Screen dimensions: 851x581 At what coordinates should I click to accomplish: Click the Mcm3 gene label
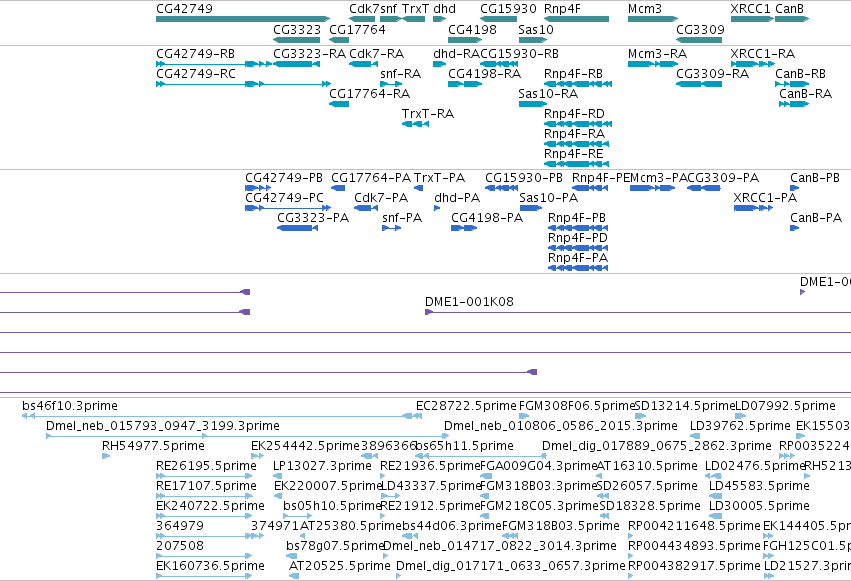645,9
